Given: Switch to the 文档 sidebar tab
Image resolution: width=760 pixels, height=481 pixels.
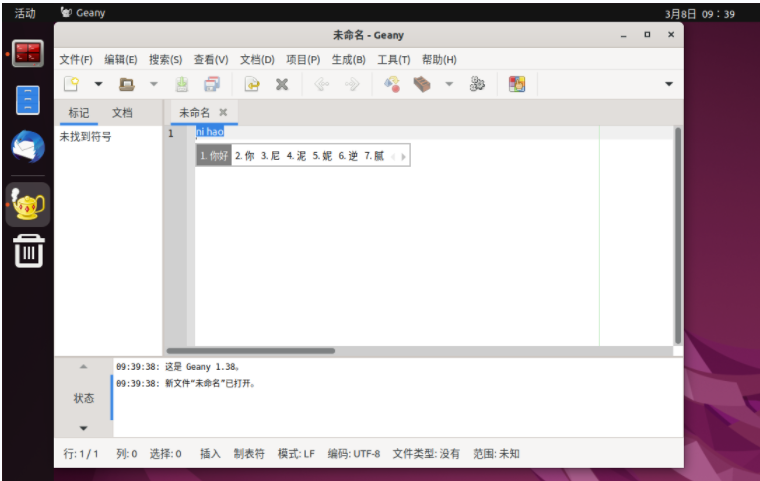Looking at the screenshot, I should point(122,113).
